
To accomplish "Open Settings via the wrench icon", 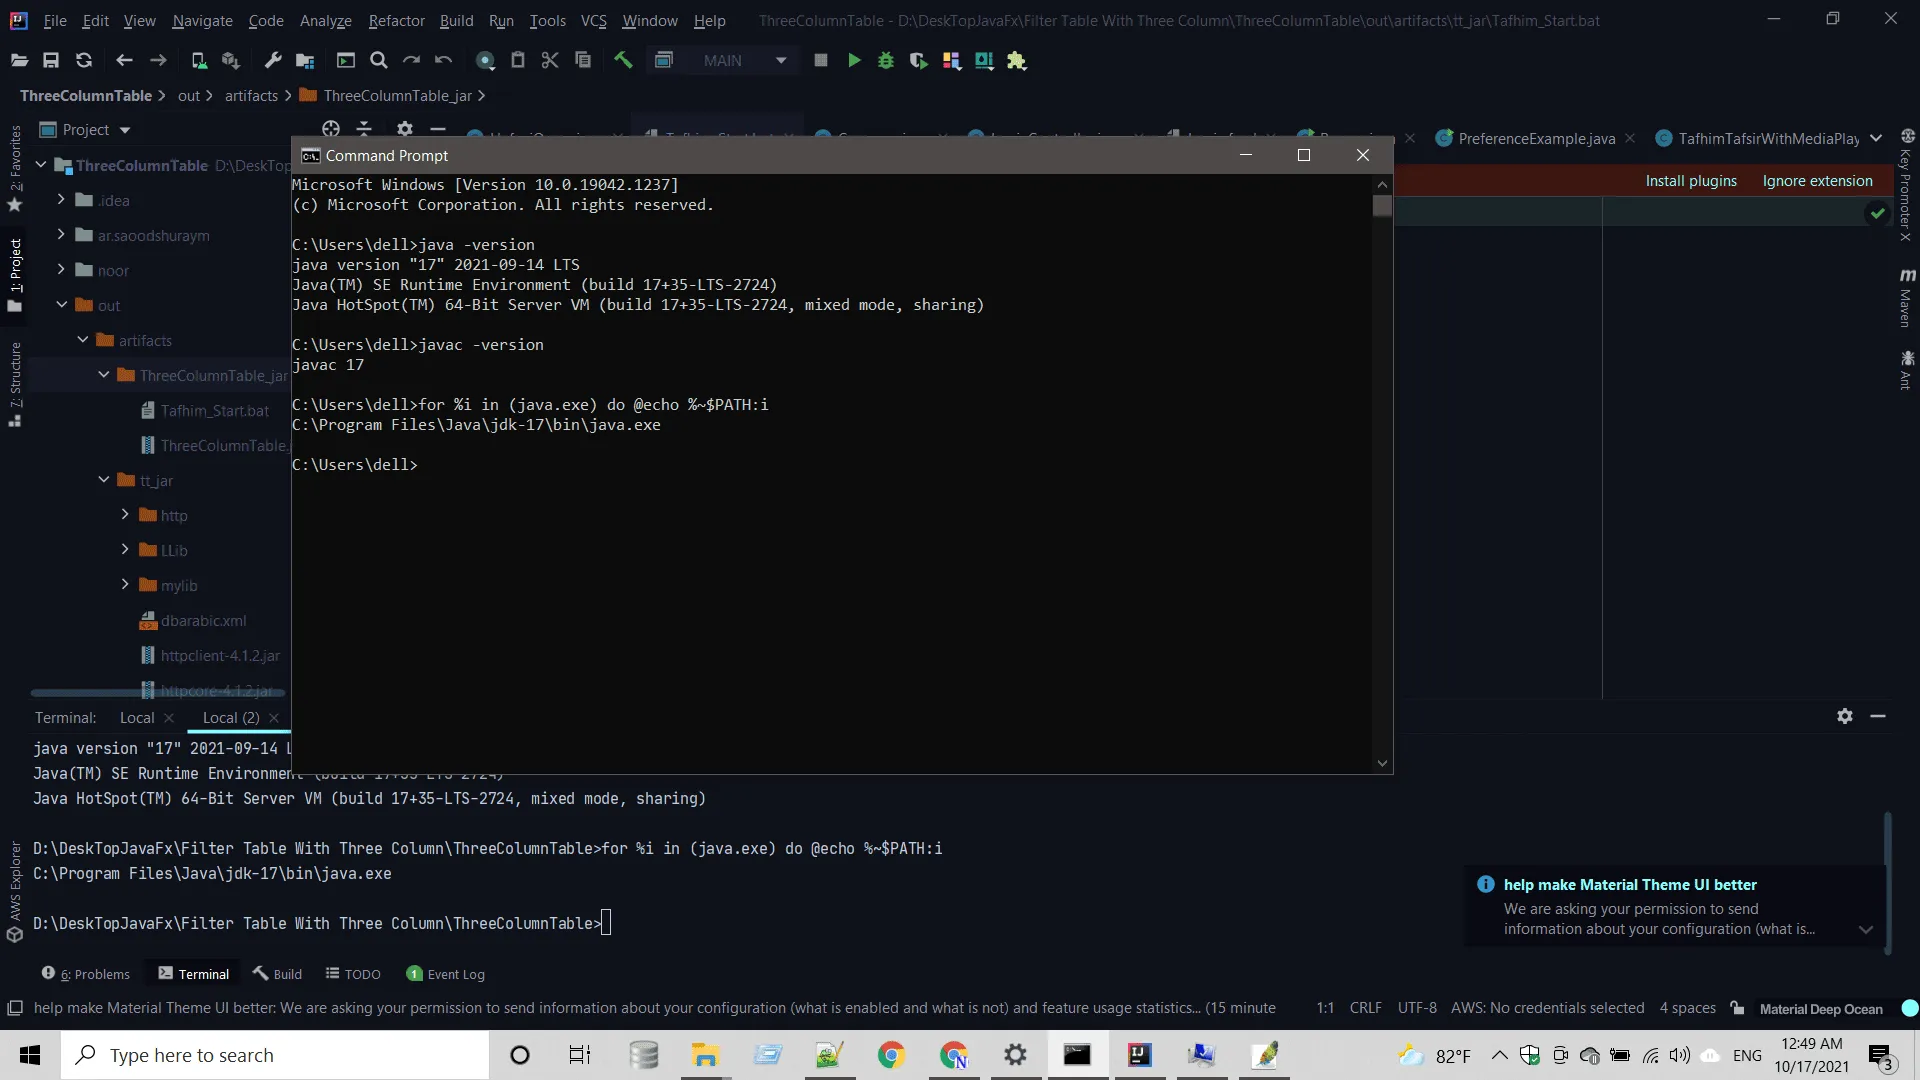I will [273, 61].
